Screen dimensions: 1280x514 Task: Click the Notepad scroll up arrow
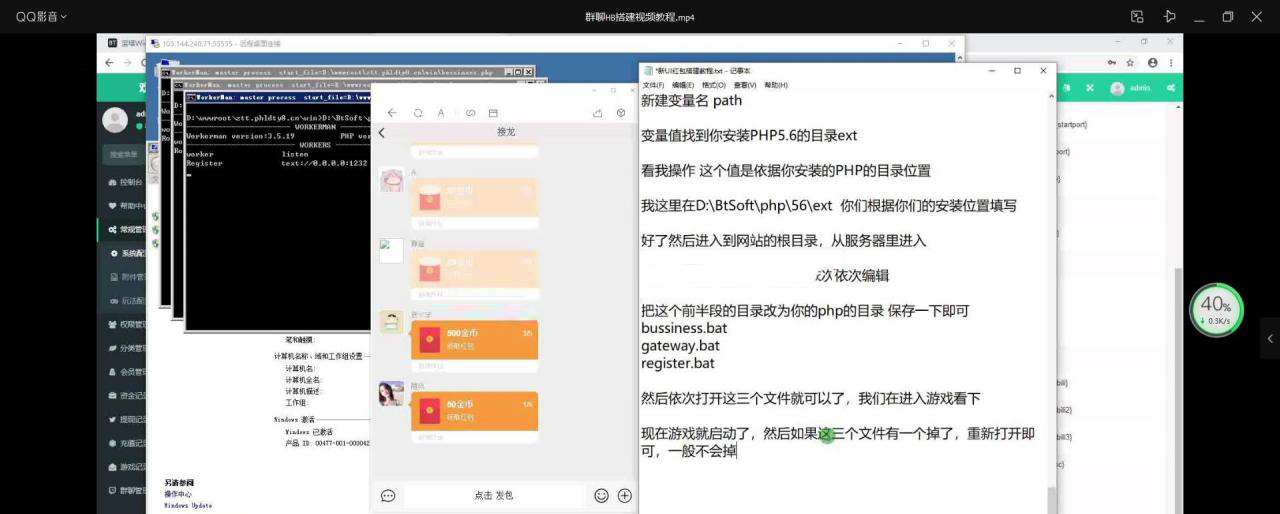pyautogui.click(x=1051, y=96)
